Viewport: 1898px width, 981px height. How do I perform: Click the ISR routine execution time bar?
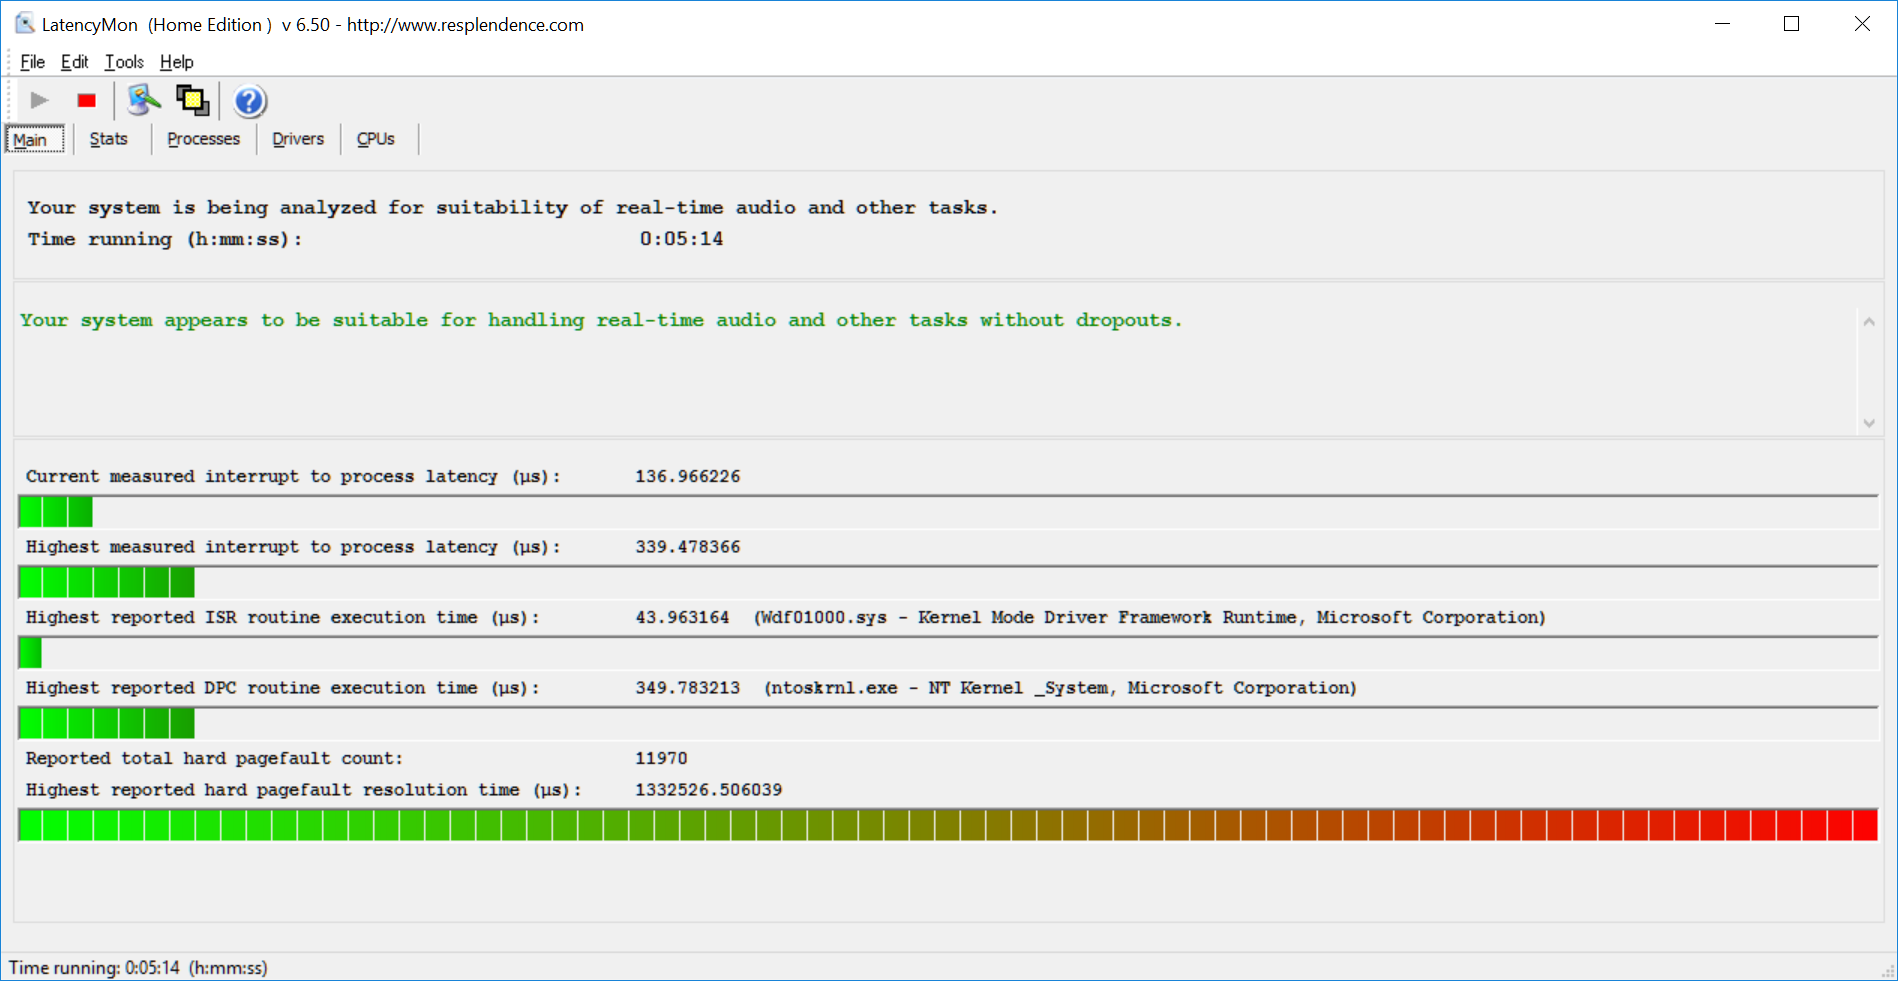click(x=948, y=653)
